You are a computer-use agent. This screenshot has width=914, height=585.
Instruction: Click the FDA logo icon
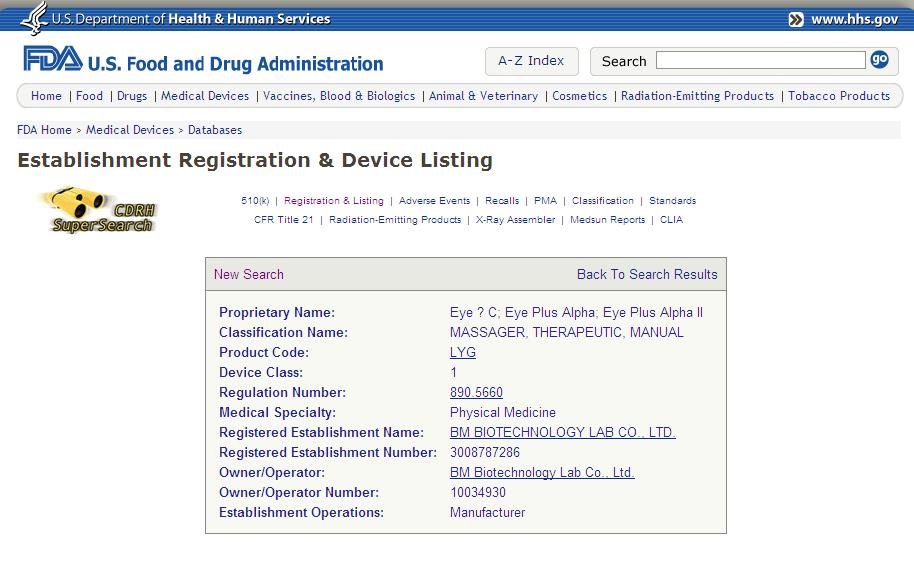(53, 59)
